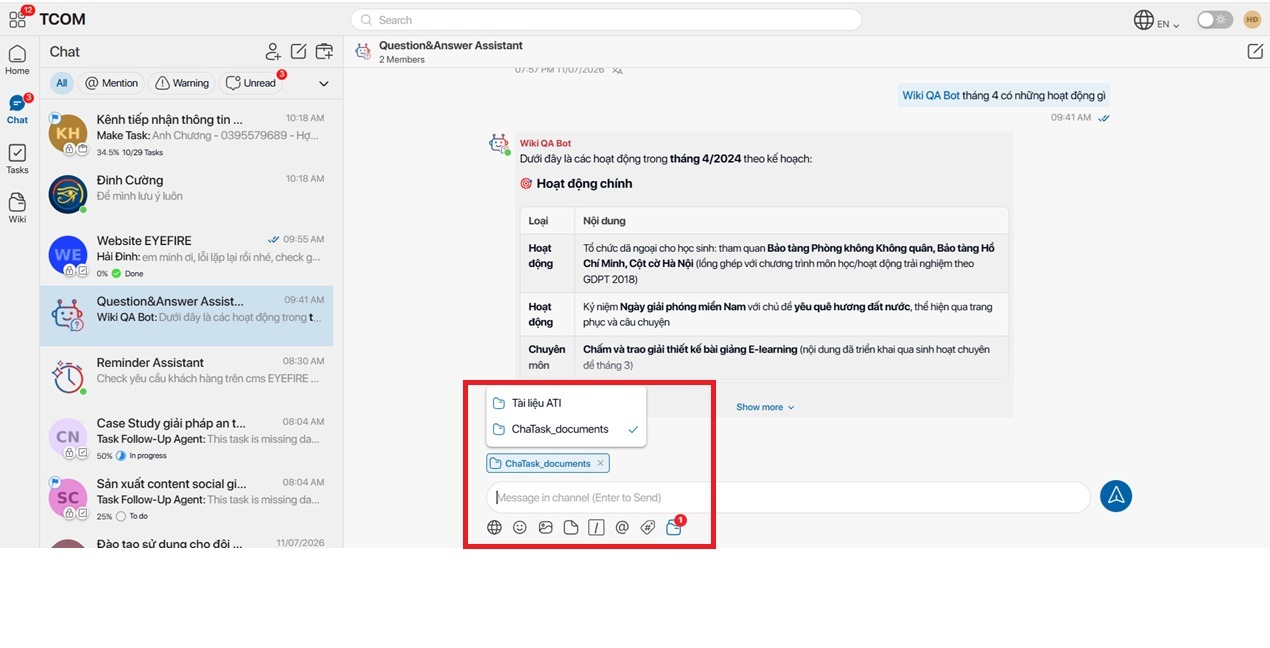This screenshot has width=1270, height=648.
Task: Filter chats by Unread
Action: click(x=251, y=83)
